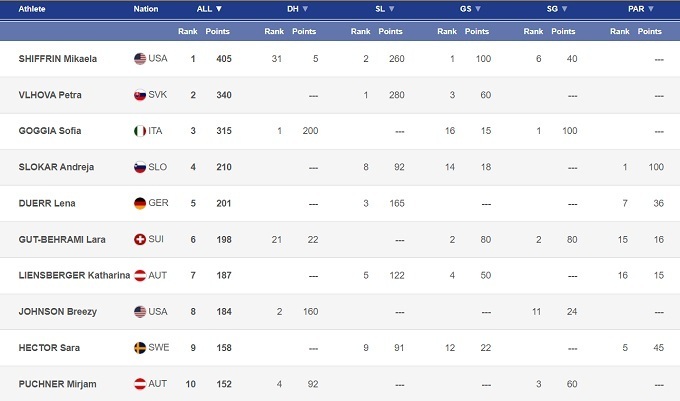The height and width of the screenshot is (401, 680).
Task: Click the Swiss flag beside Gut-Behrami Lara
Action: point(140,239)
